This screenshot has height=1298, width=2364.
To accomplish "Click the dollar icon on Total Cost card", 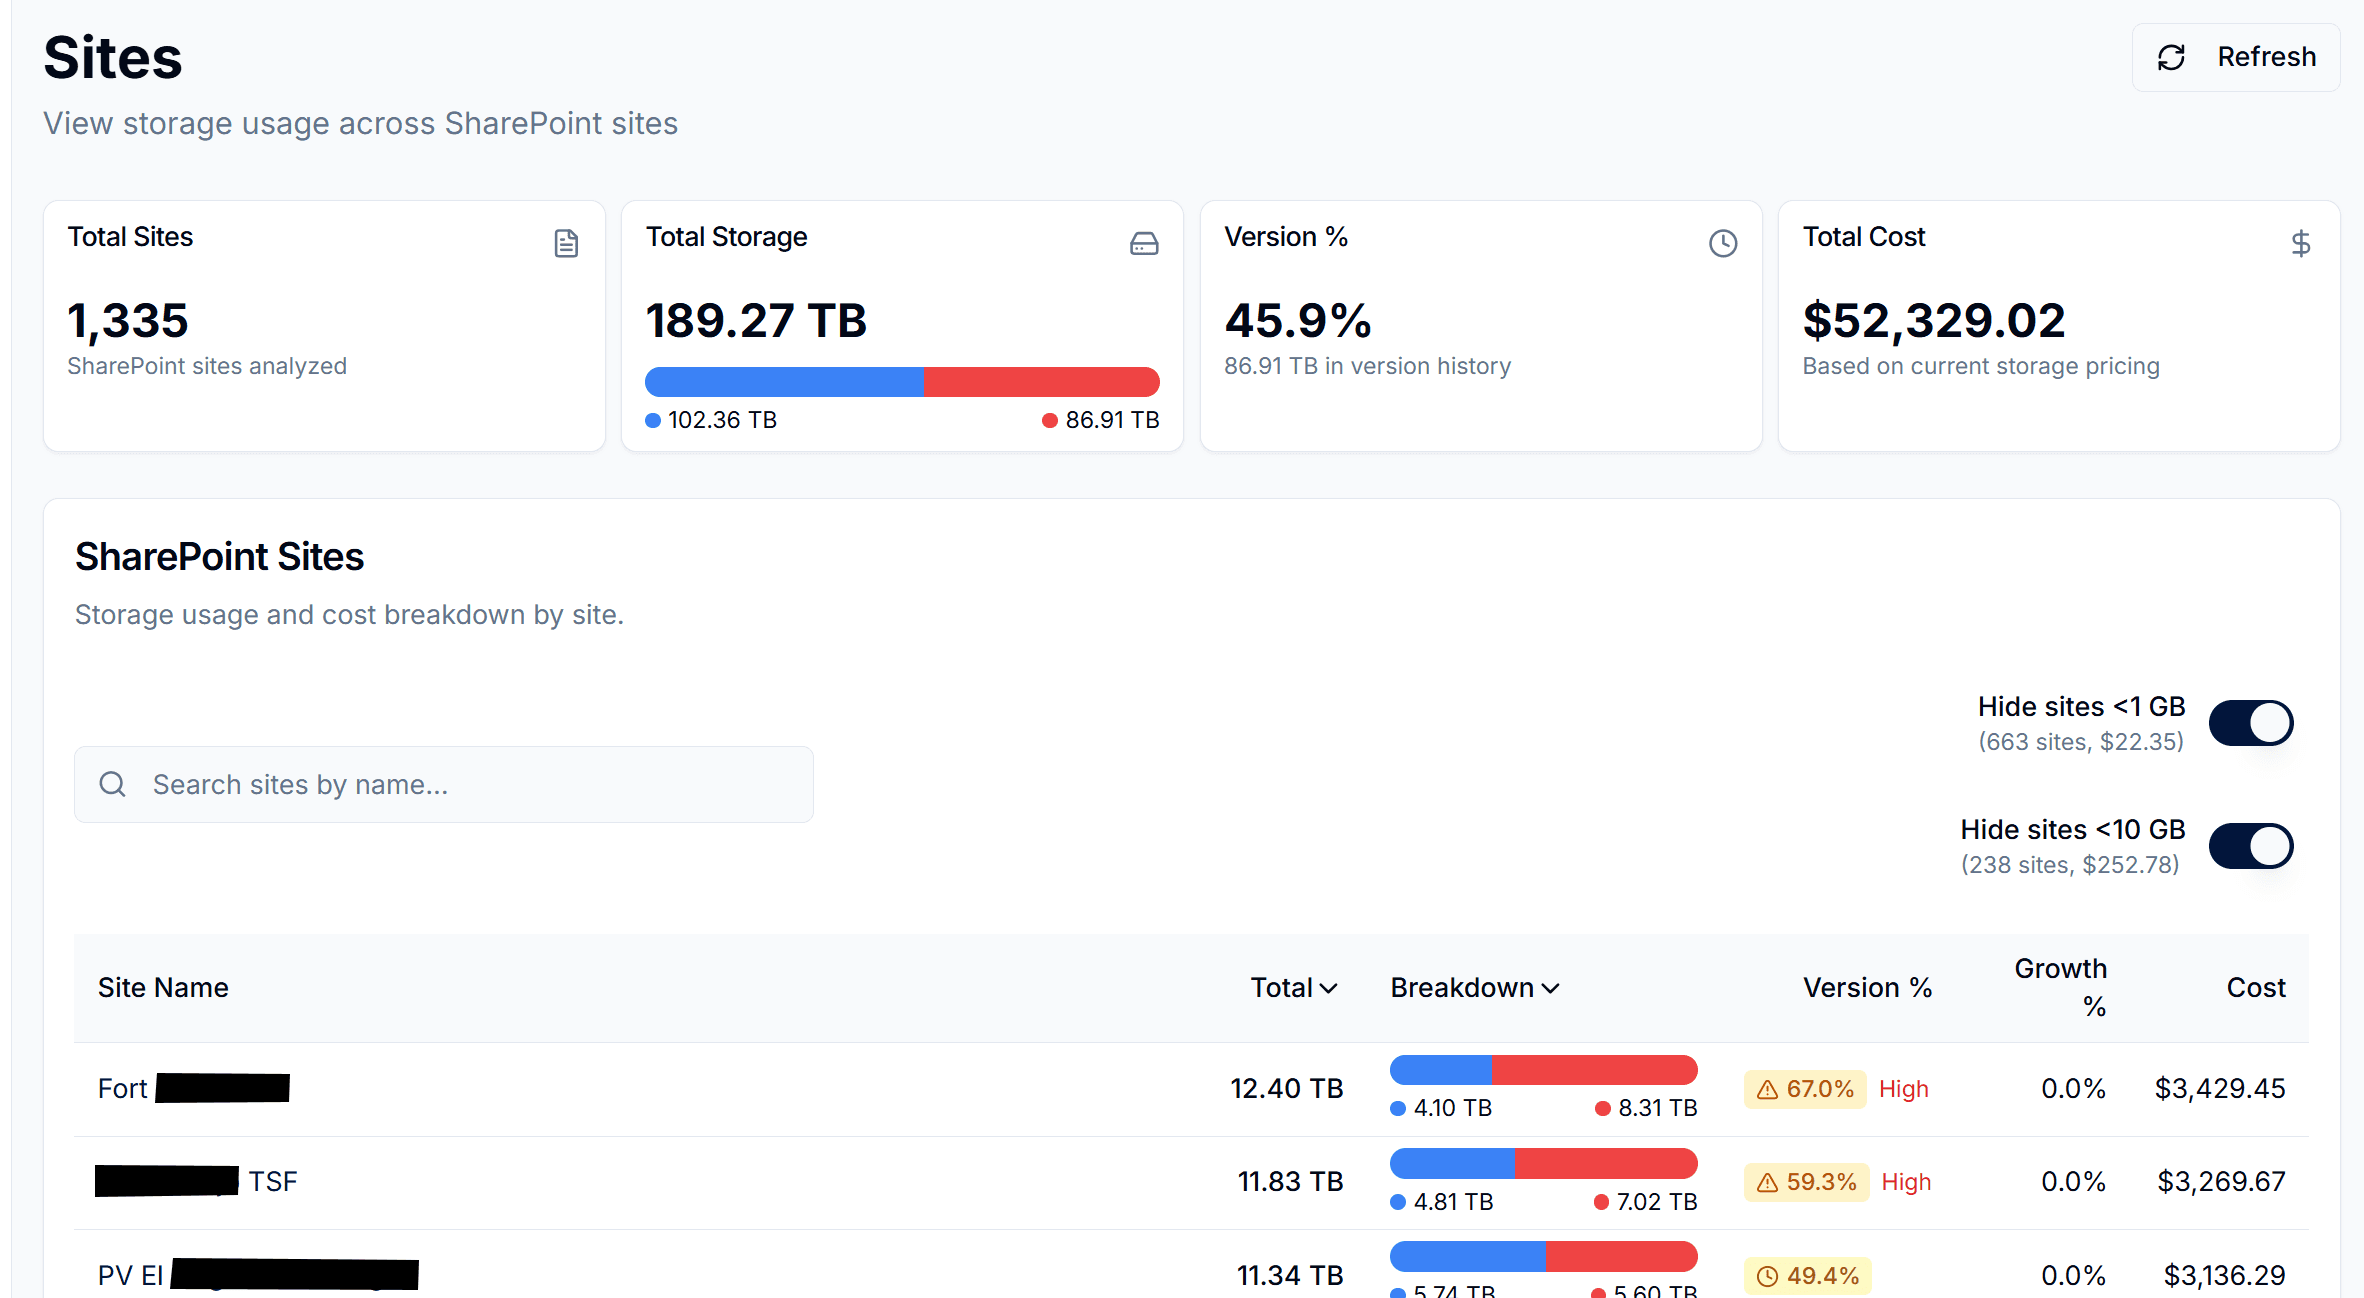I will click(x=2301, y=243).
